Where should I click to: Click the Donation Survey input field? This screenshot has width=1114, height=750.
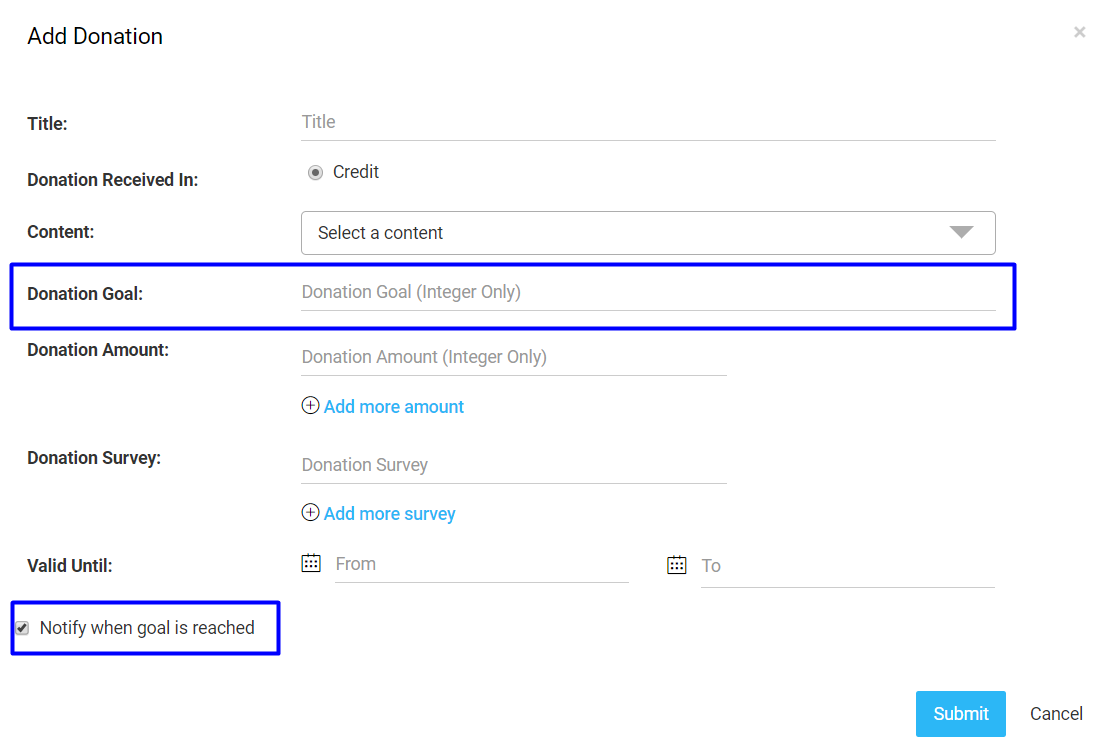514,465
